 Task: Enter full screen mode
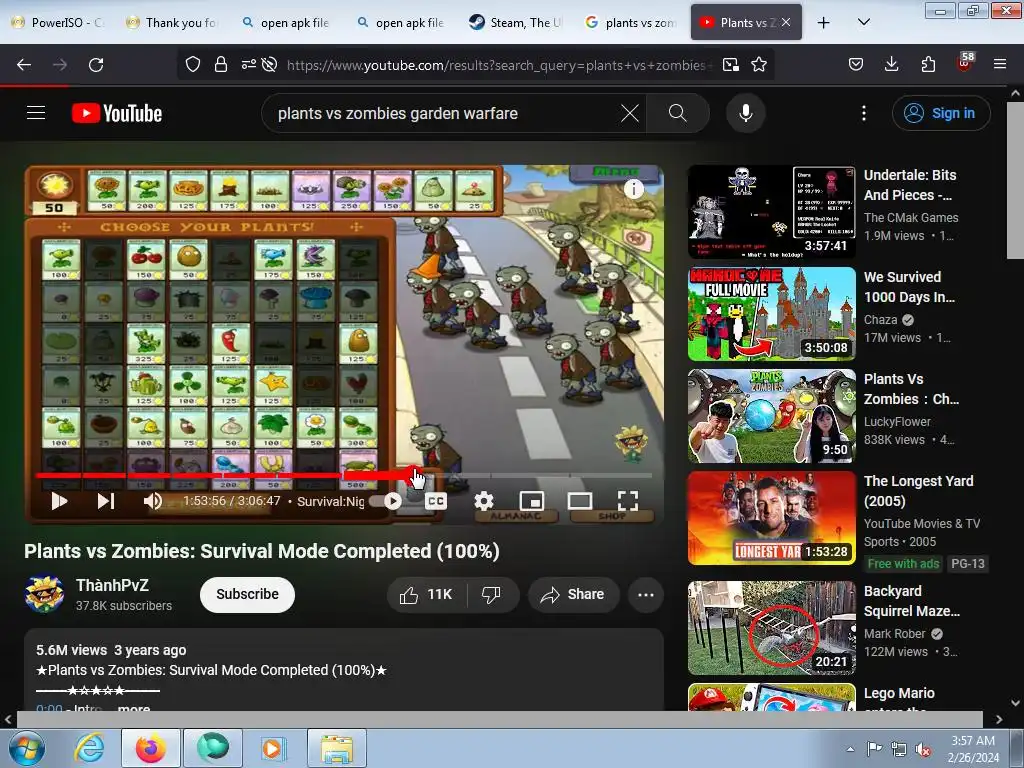[628, 501]
